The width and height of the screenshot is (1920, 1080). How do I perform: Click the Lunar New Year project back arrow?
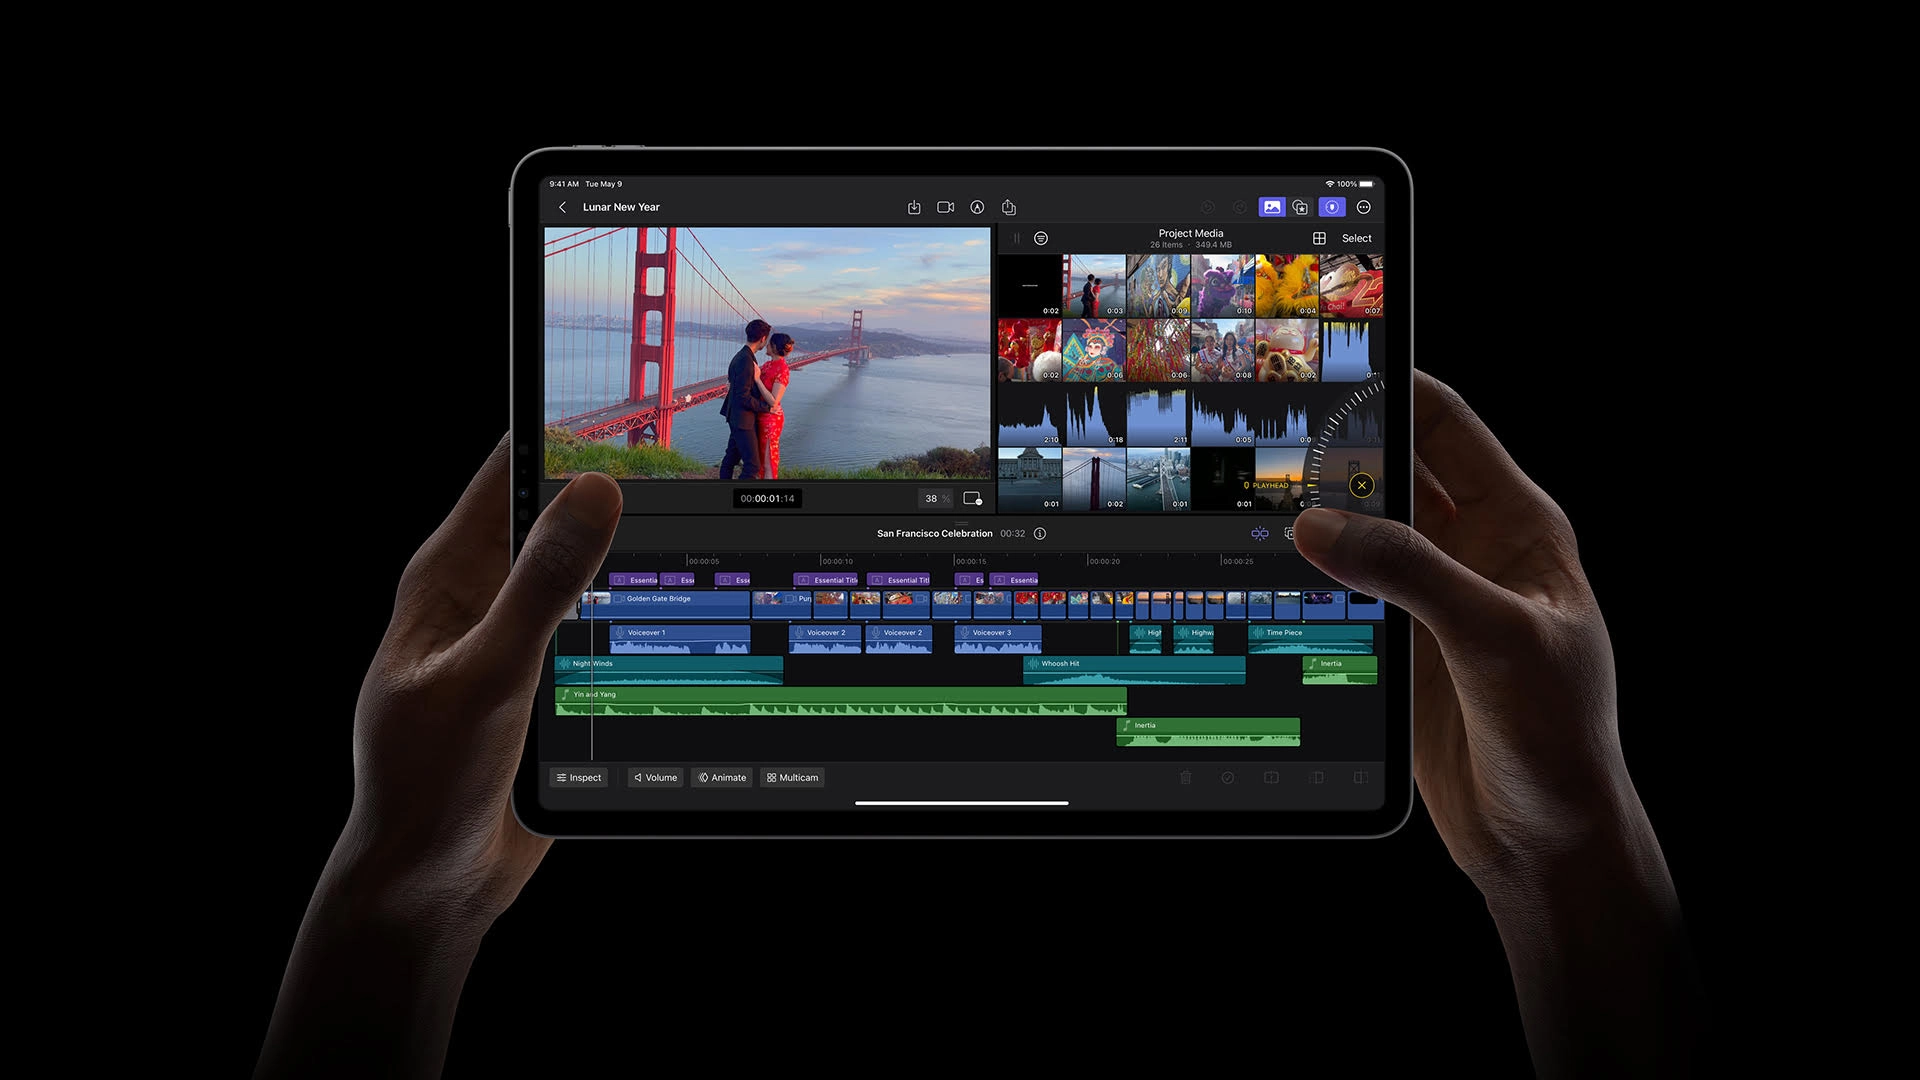[562, 207]
